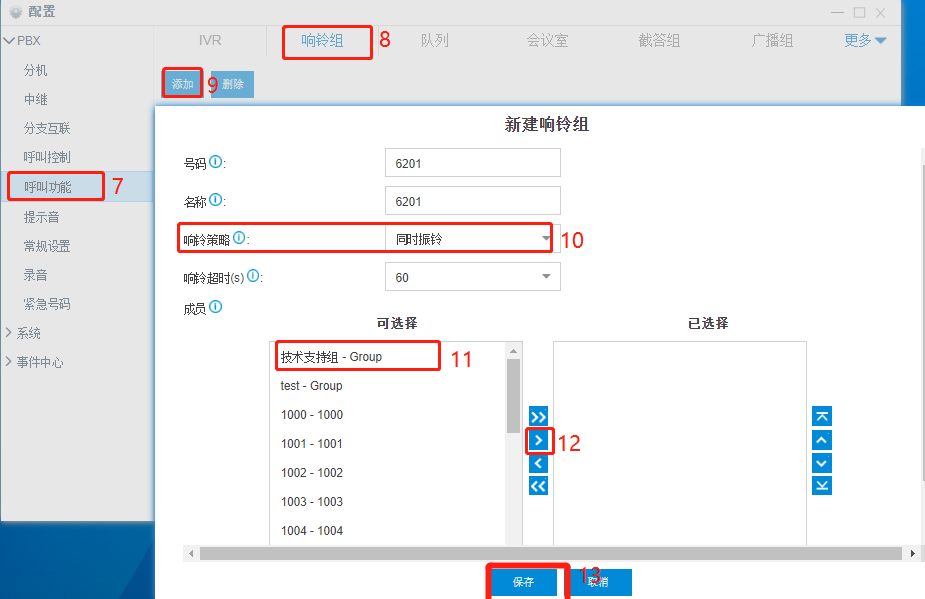The height and width of the screenshot is (599, 925).
Task: Click info icon beside 响铃策略 label
Action: click(x=239, y=238)
